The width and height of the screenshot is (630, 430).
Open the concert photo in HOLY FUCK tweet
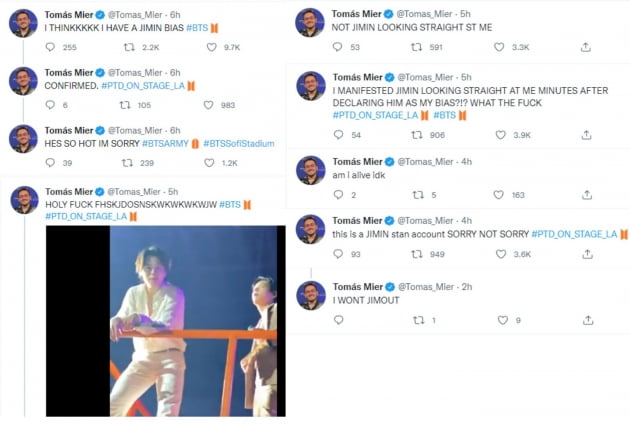166,321
